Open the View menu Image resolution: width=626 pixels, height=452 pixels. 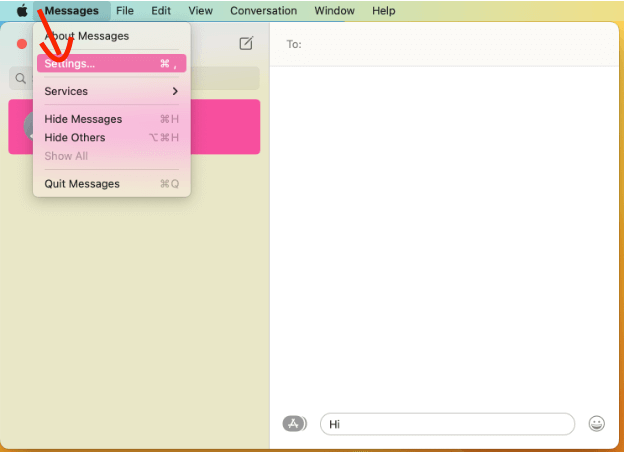pyautogui.click(x=200, y=11)
